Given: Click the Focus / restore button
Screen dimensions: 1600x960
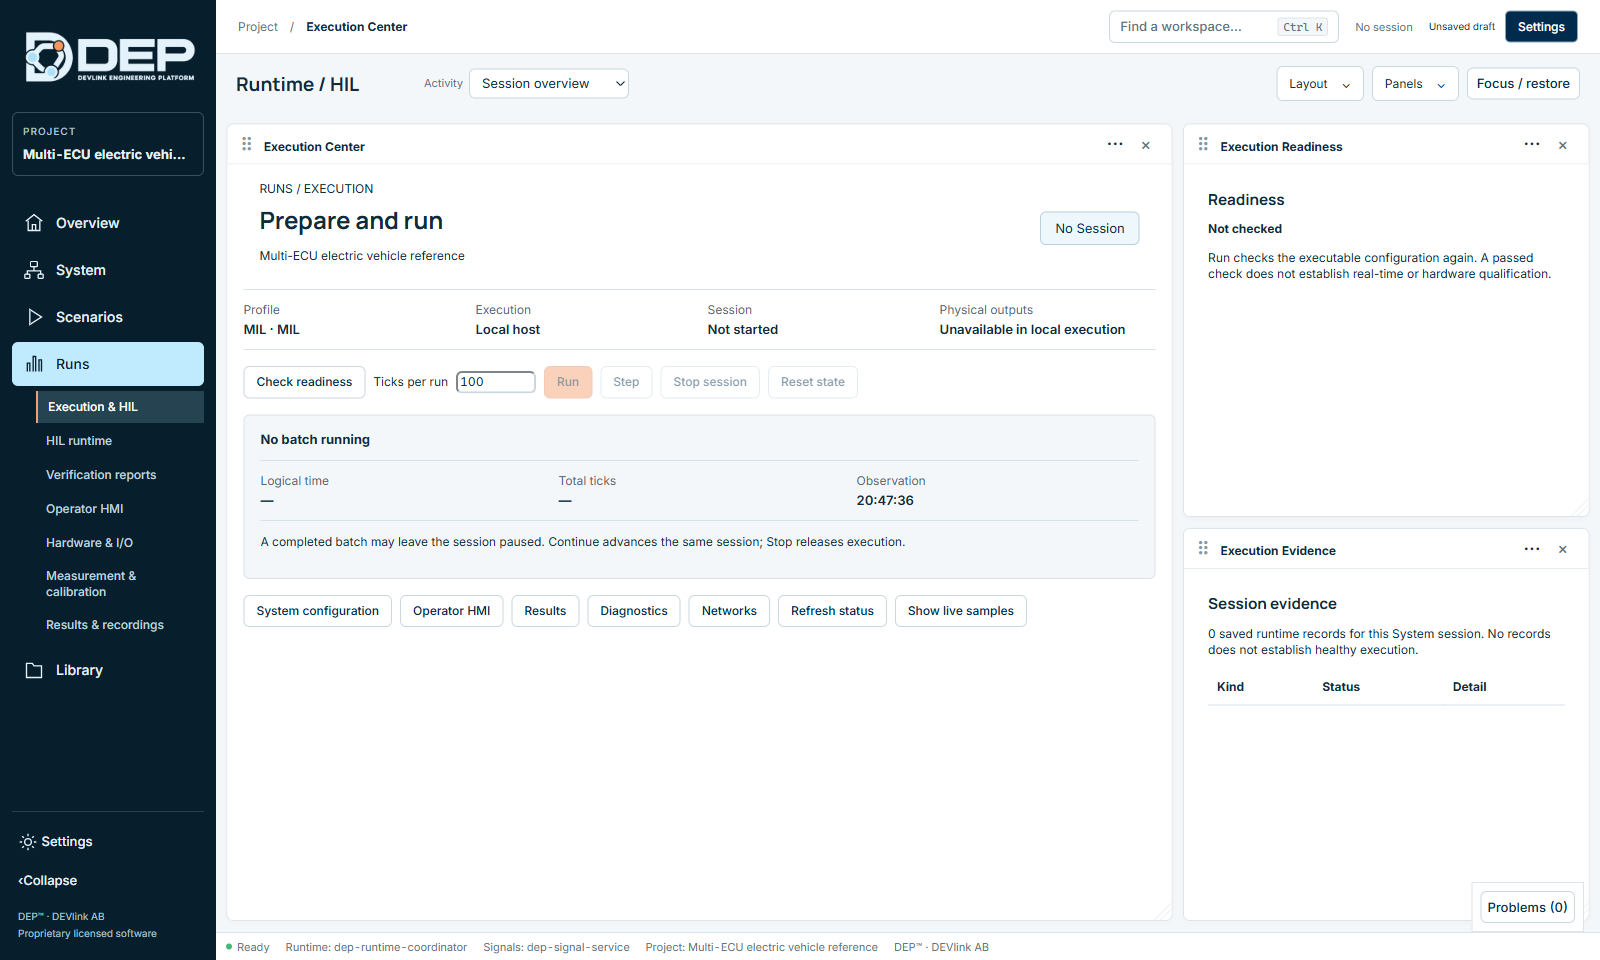Looking at the screenshot, I should (x=1523, y=84).
